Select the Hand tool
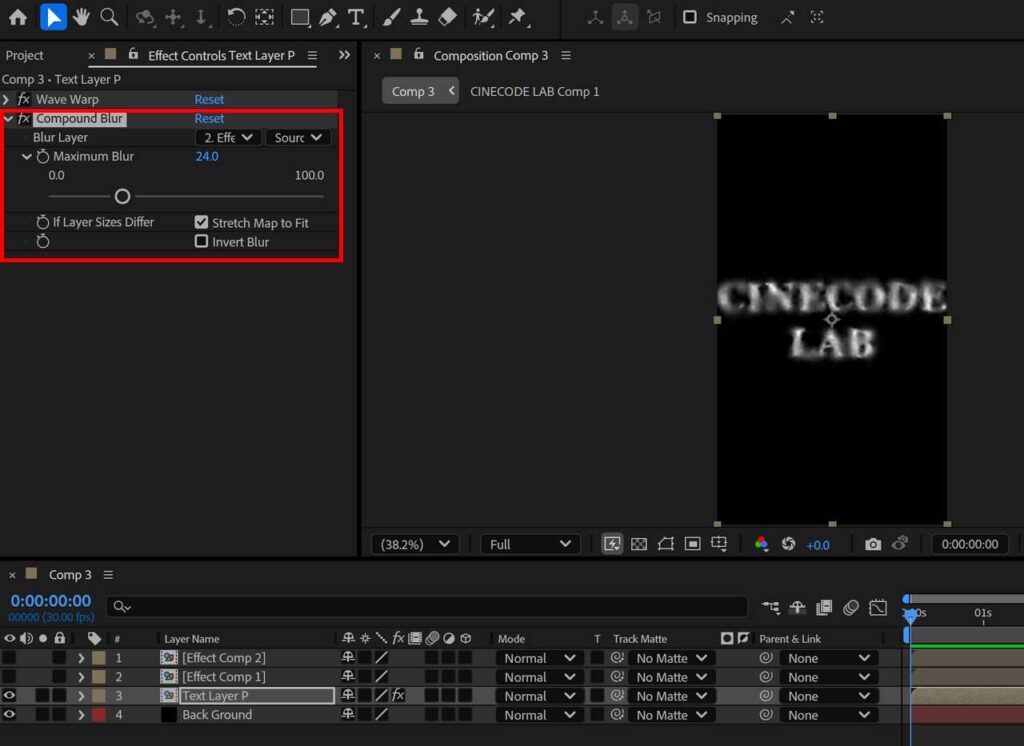The image size is (1024, 746). tap(81, 17)
